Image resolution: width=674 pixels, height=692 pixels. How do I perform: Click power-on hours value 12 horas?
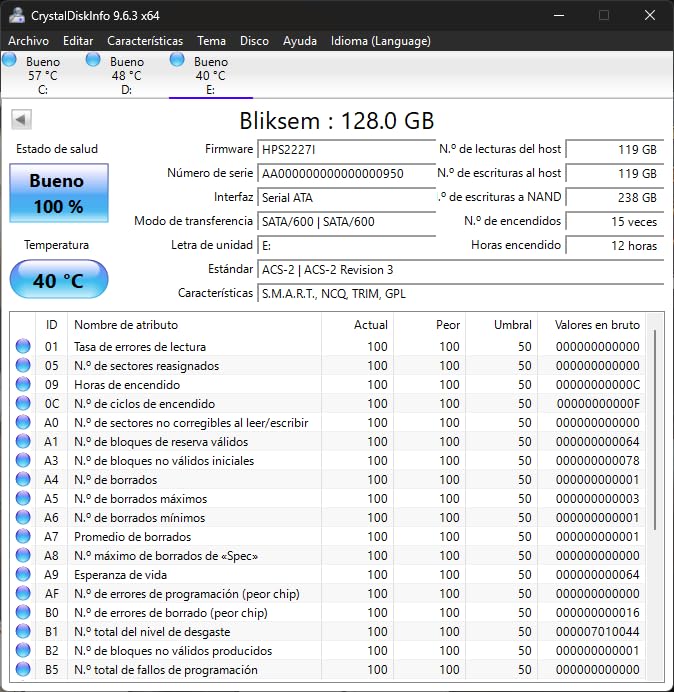tap(615, 245)
